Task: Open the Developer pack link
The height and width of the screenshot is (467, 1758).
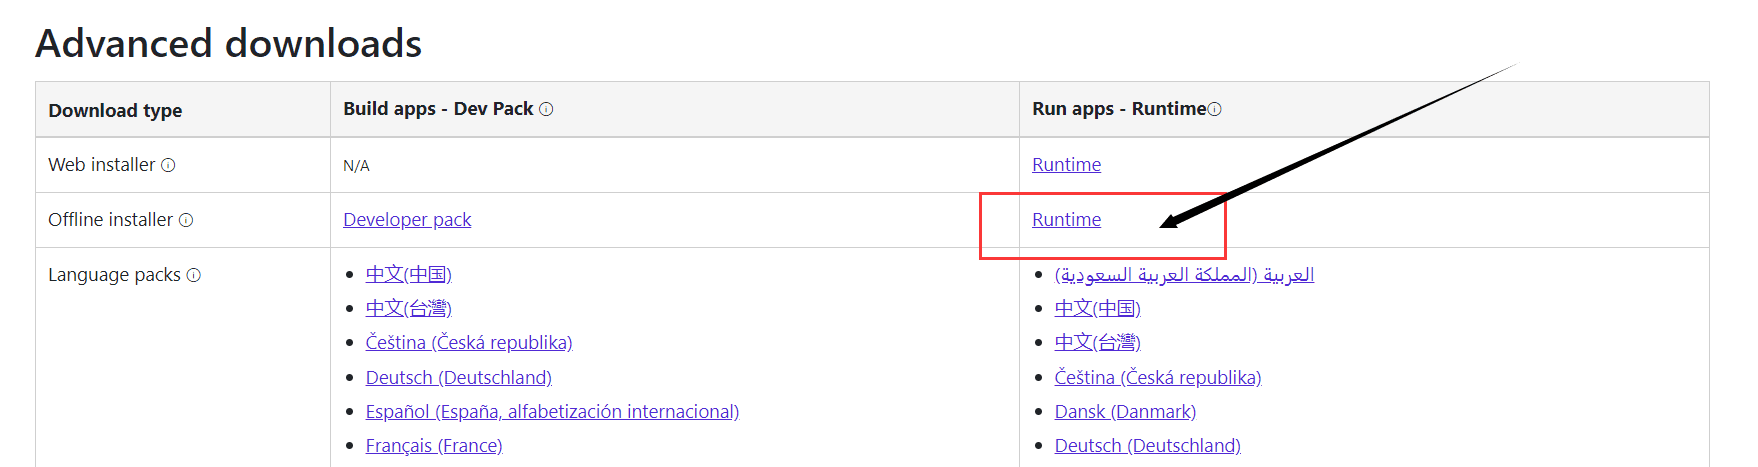Action: [x=407, y=220]
